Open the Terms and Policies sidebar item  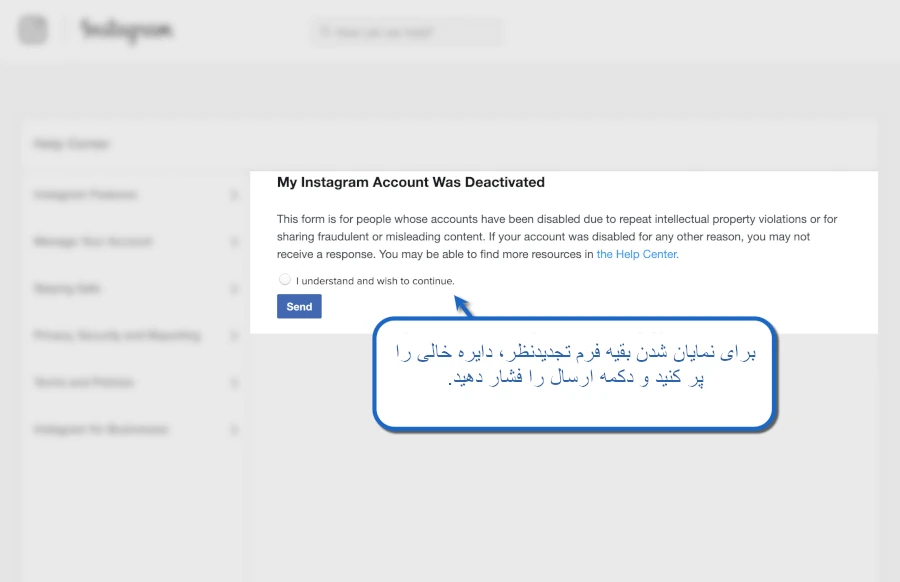(x=84, y=382)
